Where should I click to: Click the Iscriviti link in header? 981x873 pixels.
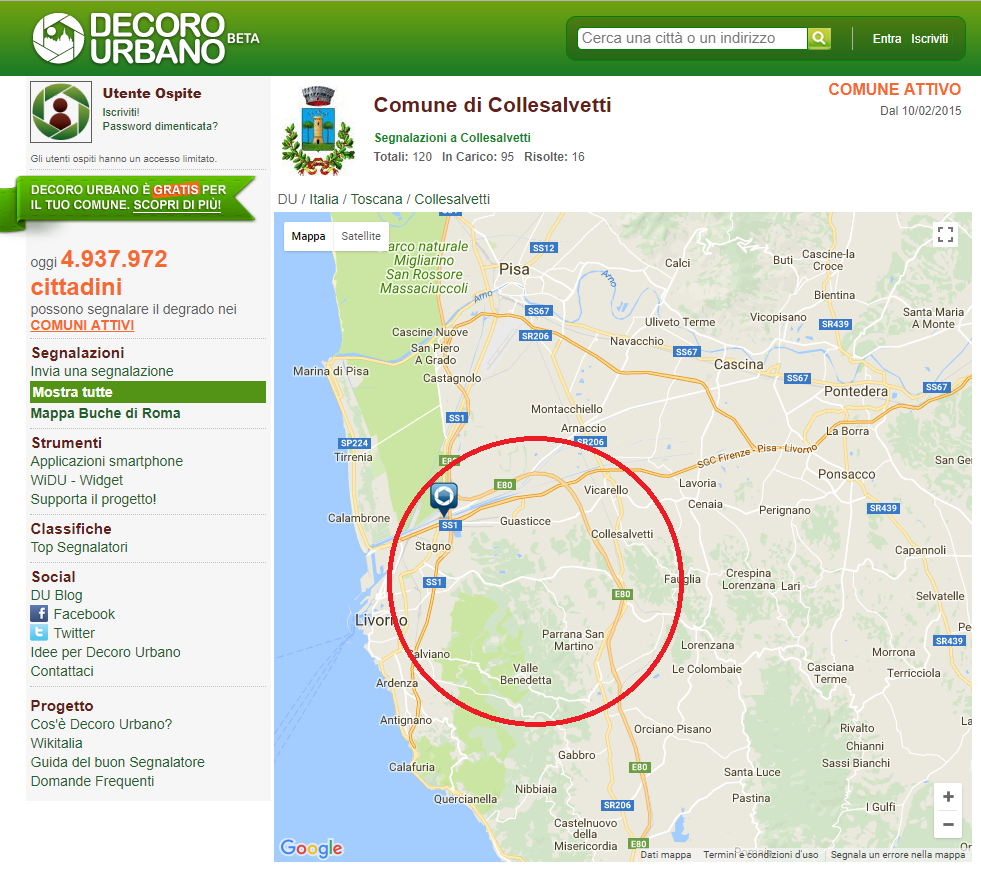point(929,39)
